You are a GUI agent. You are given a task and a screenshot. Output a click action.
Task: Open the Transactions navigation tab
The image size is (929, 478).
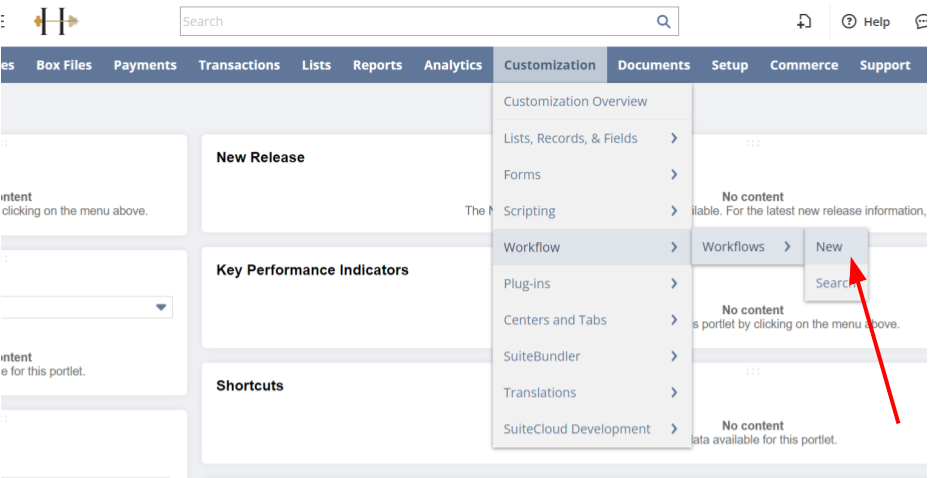[x=239, y=65]
